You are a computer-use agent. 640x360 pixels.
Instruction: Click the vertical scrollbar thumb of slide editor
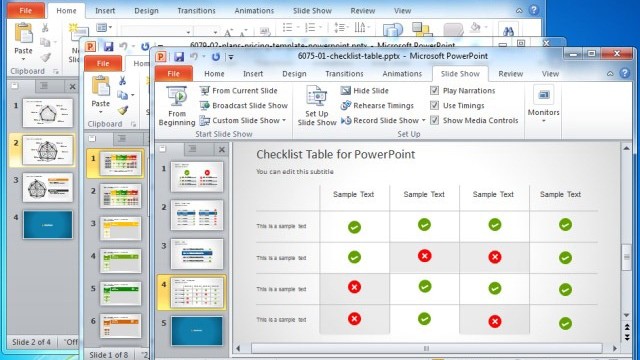tap(627, 257)
